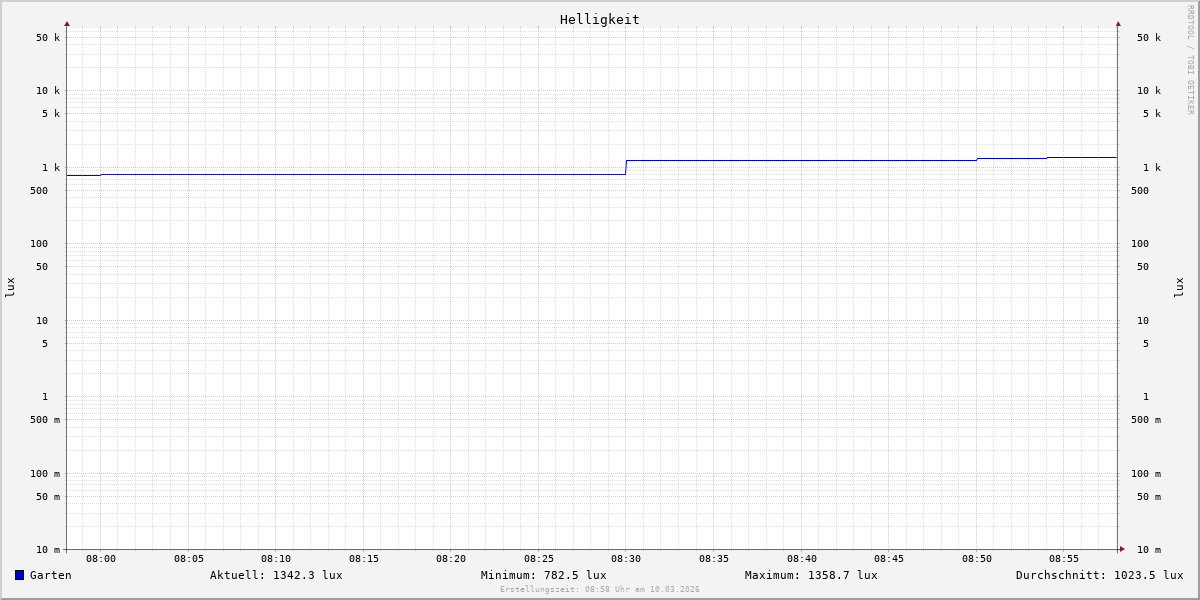Click the red arrow atop right y-axis
The image size is (1200, 600).
1118,23
